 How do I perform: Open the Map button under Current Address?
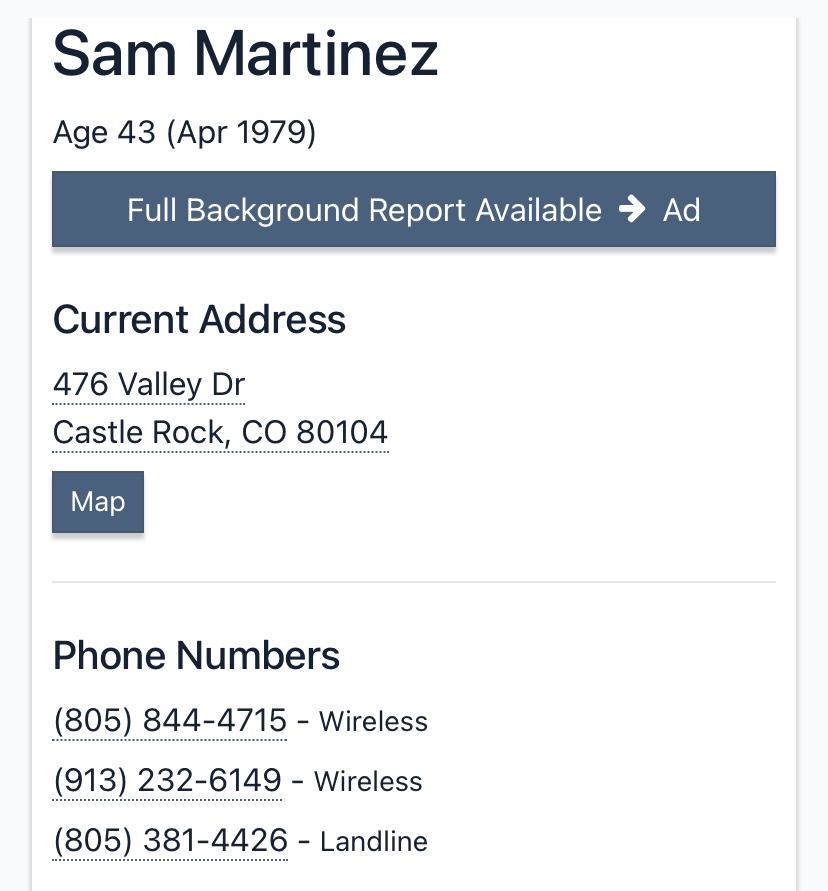(98, 502)
